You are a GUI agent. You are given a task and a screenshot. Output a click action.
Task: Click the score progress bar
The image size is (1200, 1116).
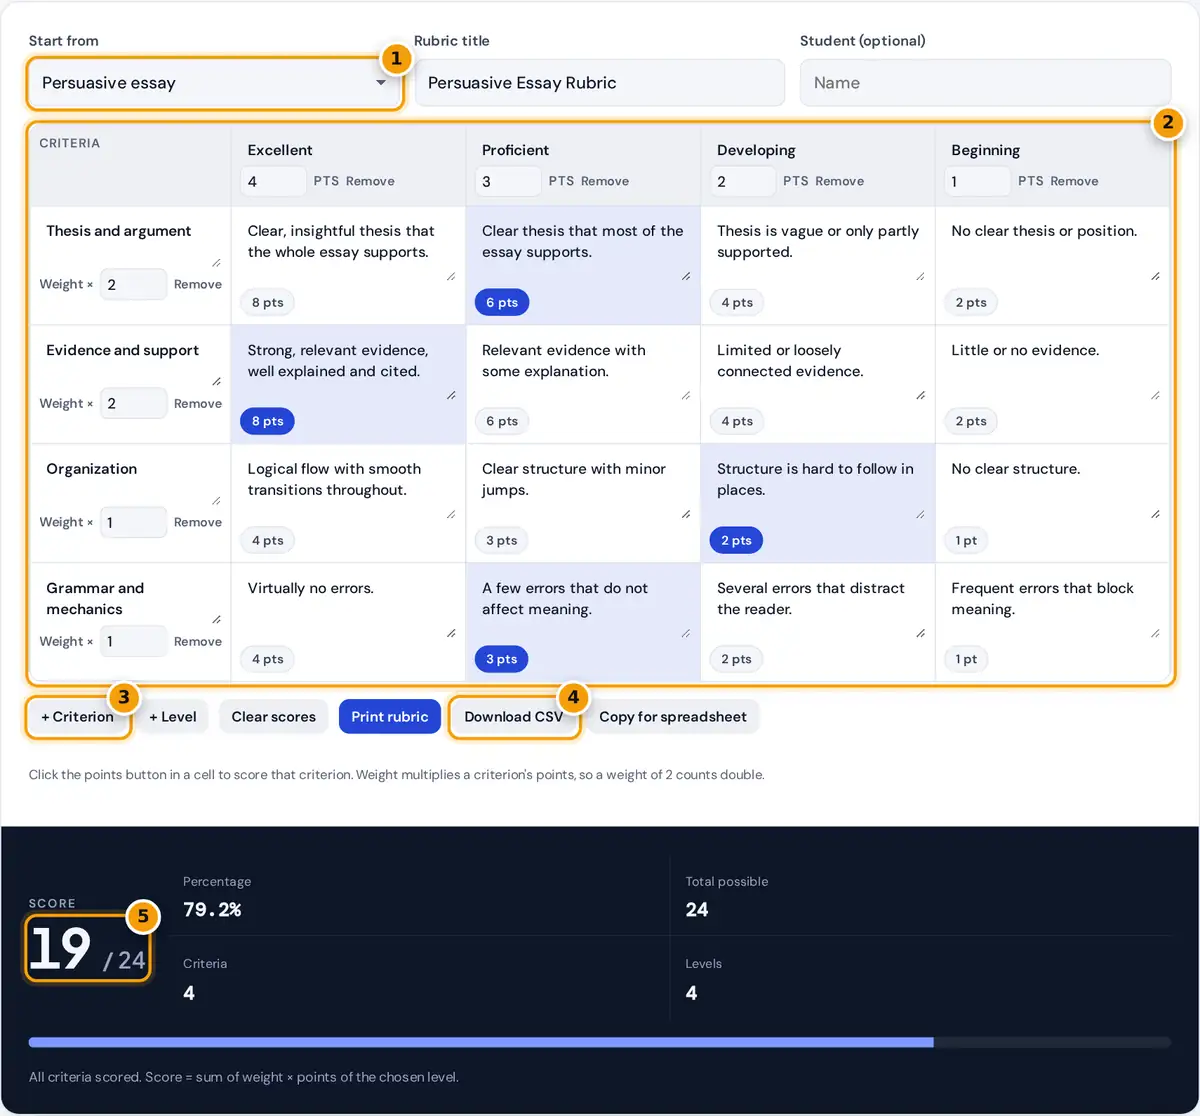click(x=600, y=1042)
